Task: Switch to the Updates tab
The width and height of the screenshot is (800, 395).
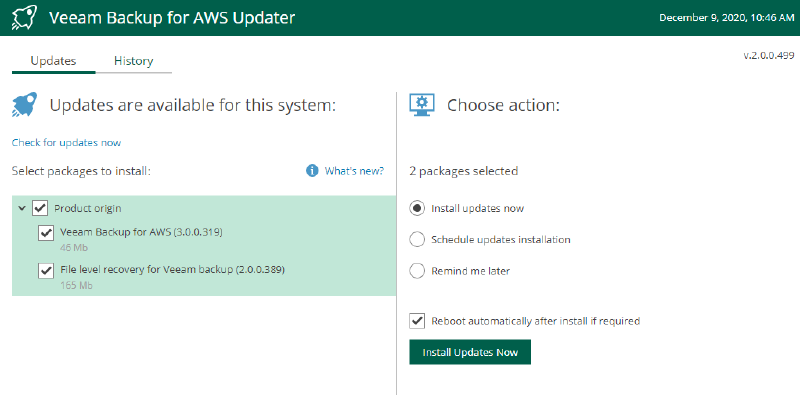Action: click(x=54, y=61)
